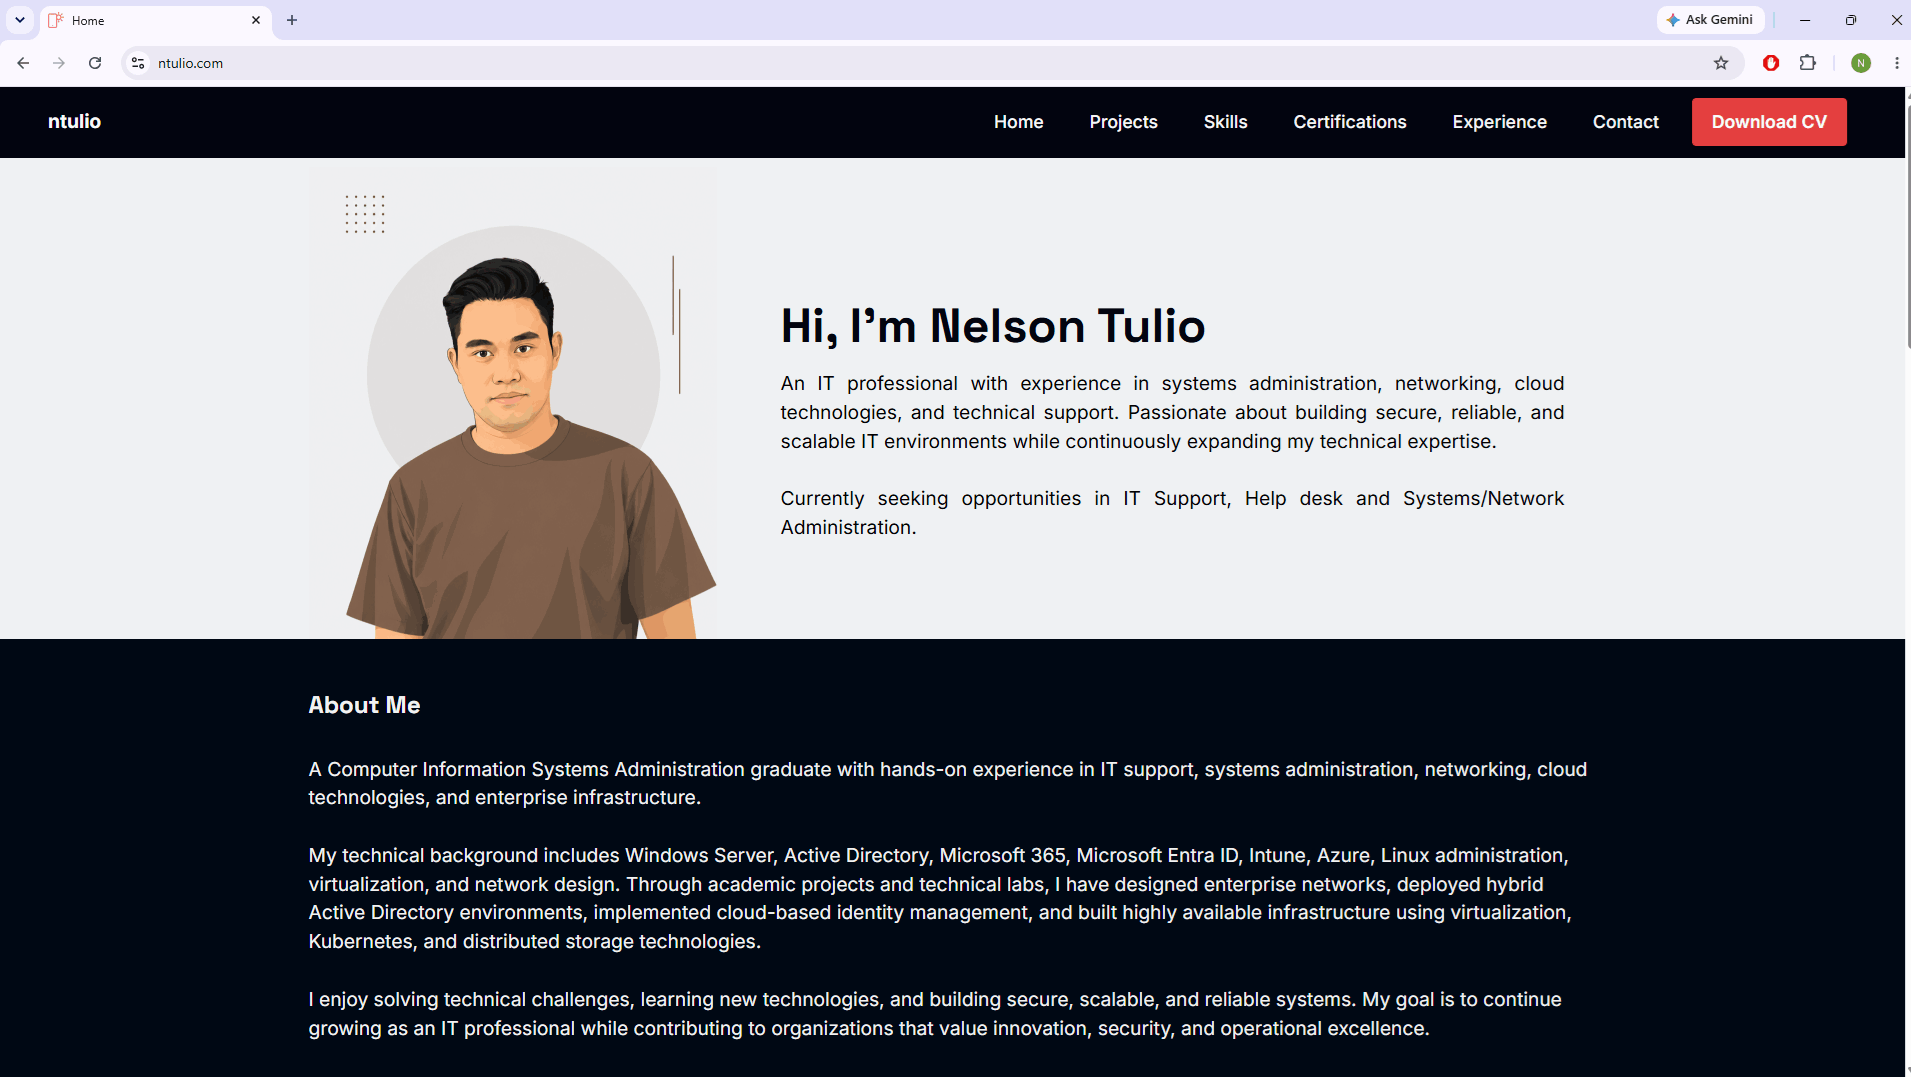This screenshot has height=1077, width=1911.
Task: Open a new tab with plus button
Action: pyautogui.click(x=292, y=20)
